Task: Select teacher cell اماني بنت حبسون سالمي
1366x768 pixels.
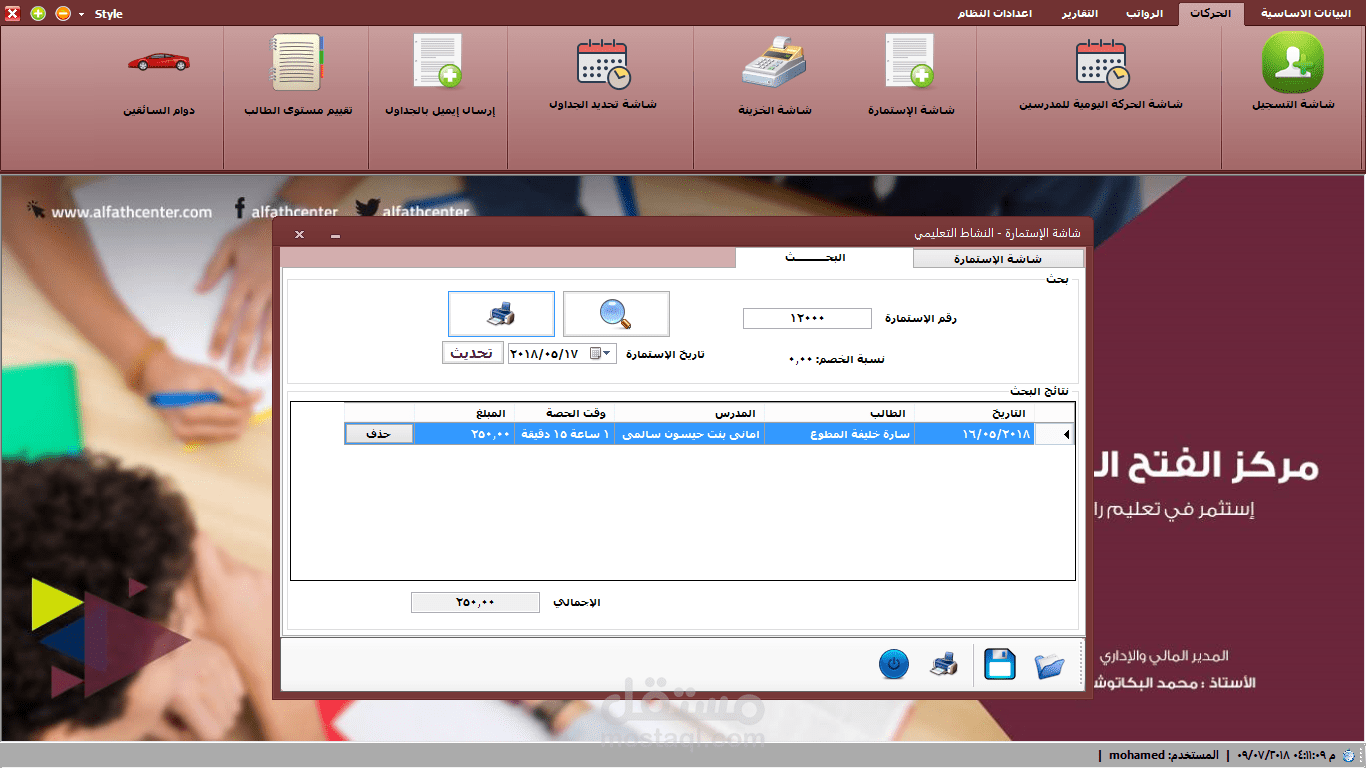Action: (689, 434)
